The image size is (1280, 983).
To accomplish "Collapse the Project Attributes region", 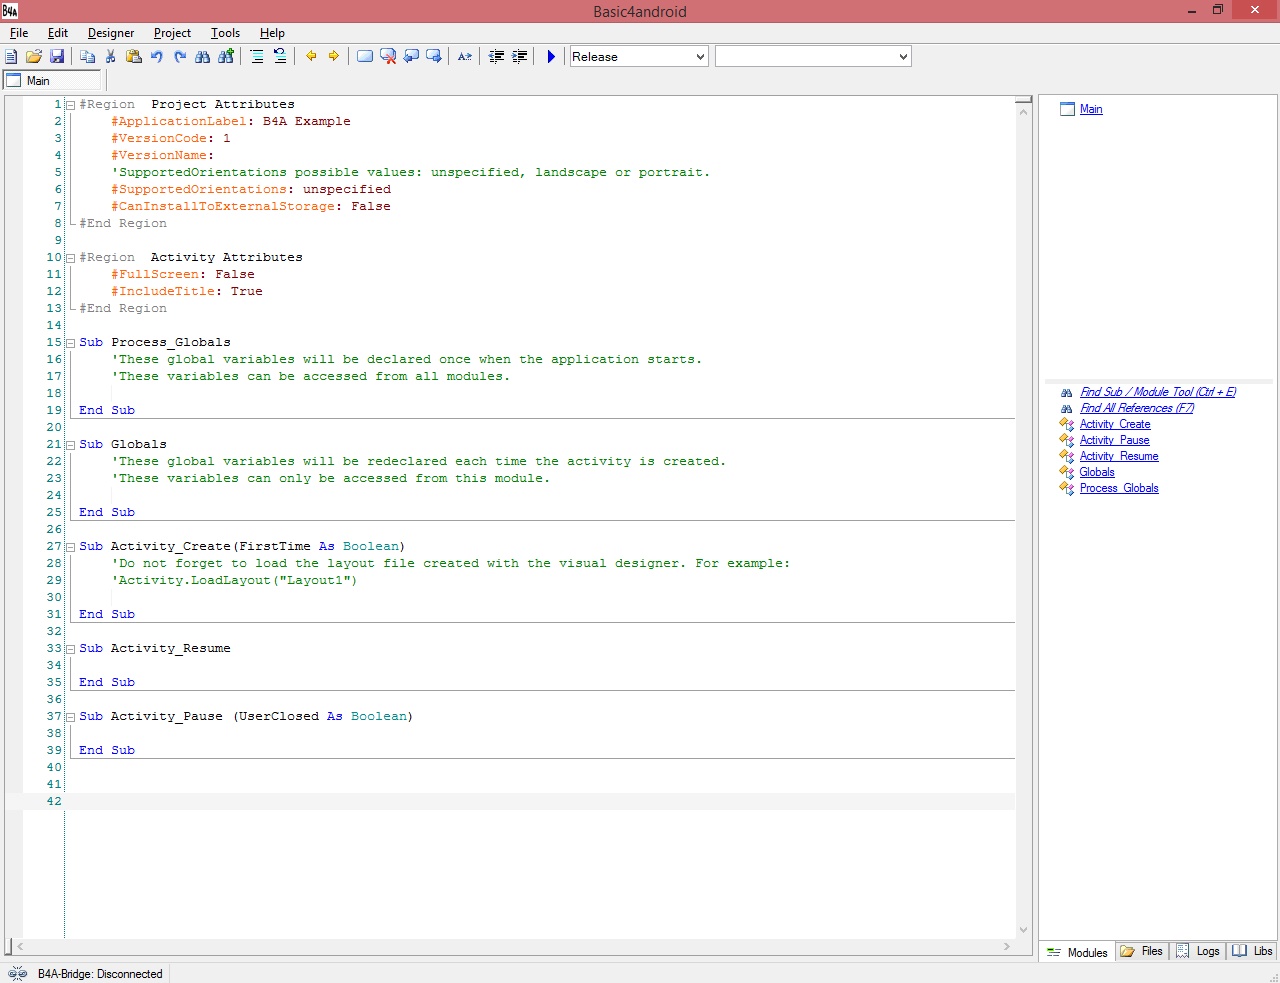I will coord(70,105).
